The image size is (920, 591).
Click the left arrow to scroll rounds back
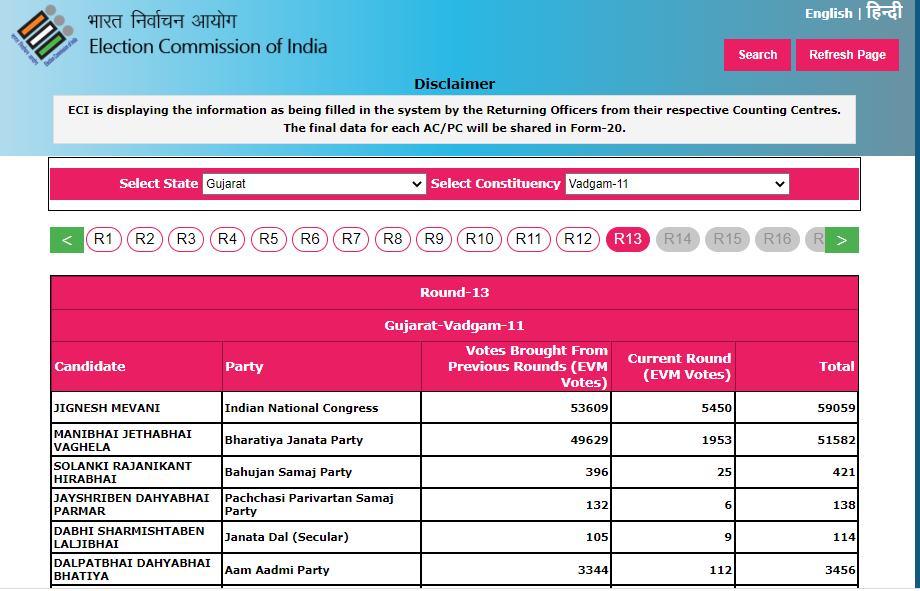67,240
